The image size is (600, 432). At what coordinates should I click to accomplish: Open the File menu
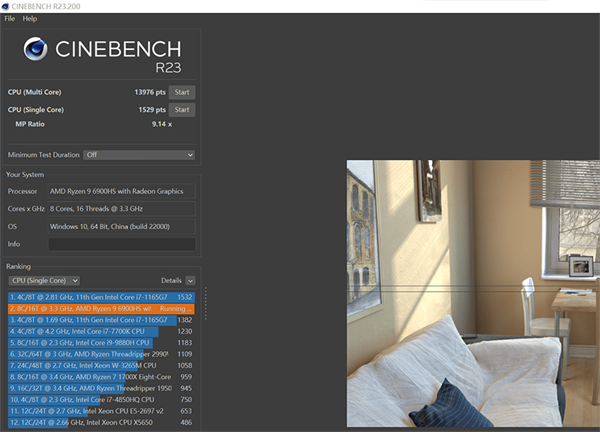pyautogui.click(x=10, y=19)
